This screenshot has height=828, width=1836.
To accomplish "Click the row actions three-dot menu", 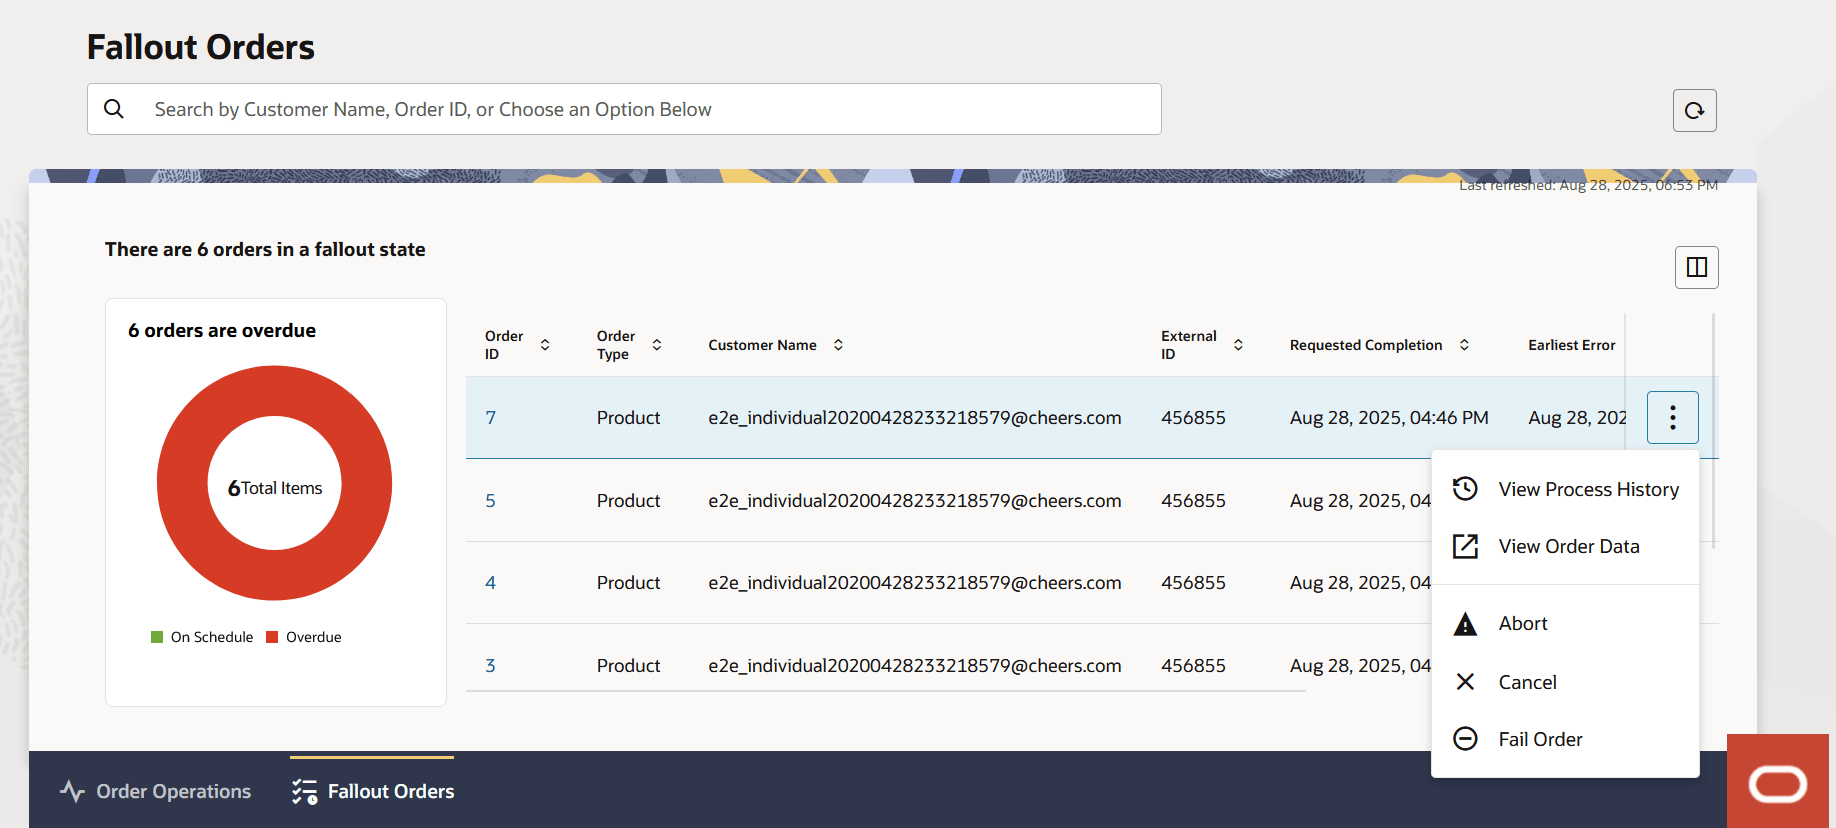I will [x=1672, y=417].
